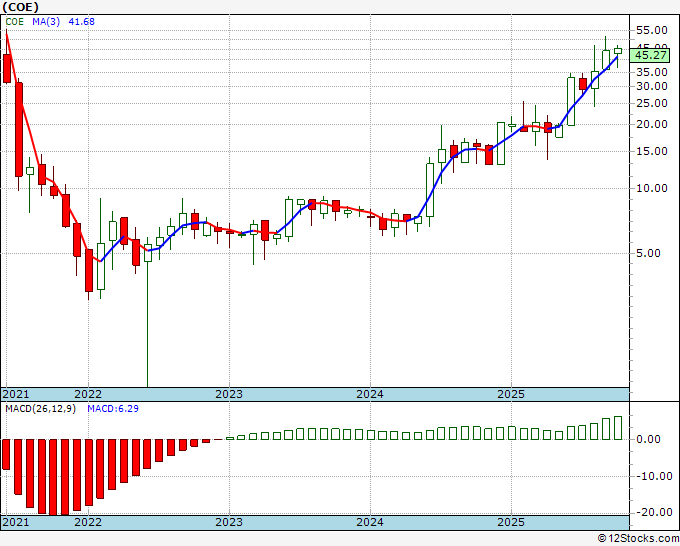Click the 10.00 price axis label

point(651,188)
